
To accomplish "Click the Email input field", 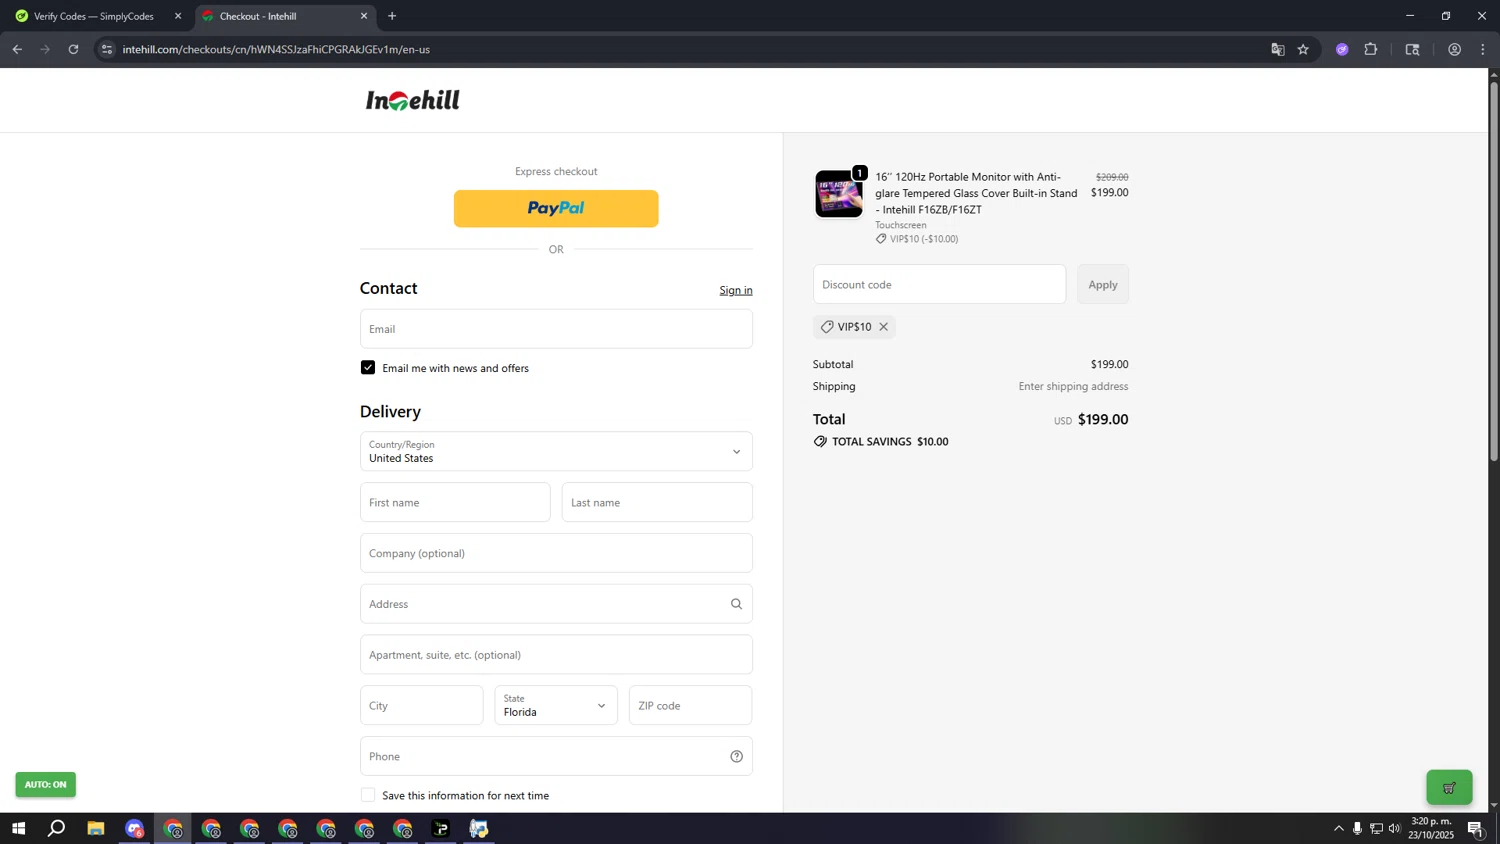I will point(556,329).
